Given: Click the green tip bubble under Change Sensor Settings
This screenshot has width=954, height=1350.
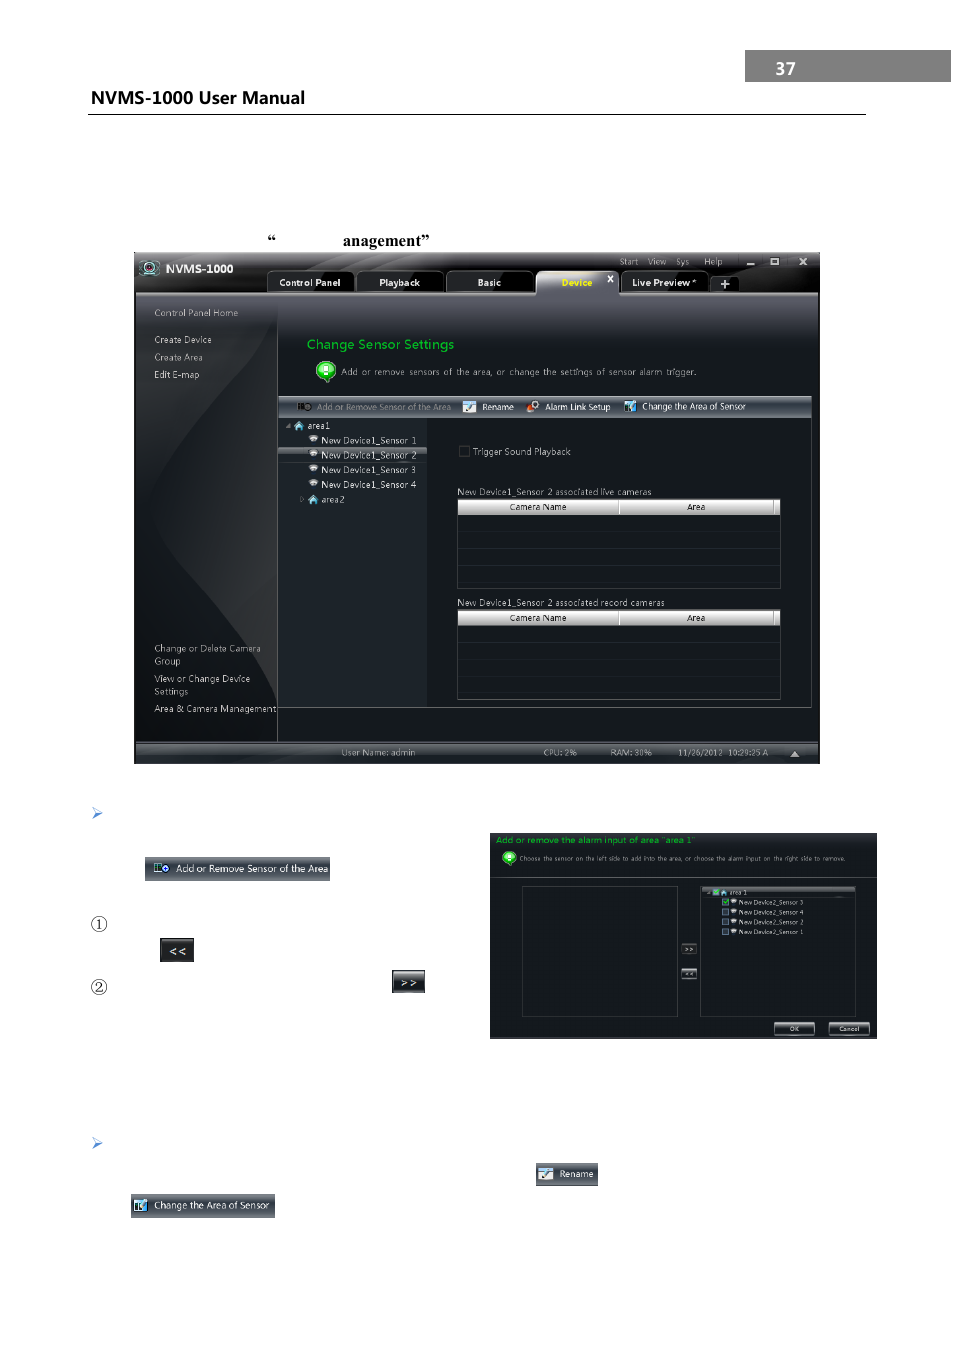Looking at the screenshot, I should 326,371.
